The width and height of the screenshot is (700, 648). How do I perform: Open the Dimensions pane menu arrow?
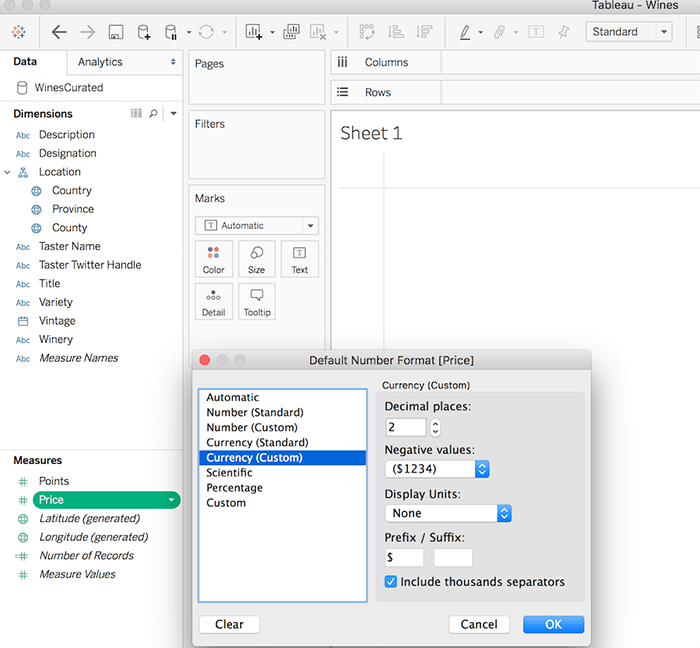173,113
